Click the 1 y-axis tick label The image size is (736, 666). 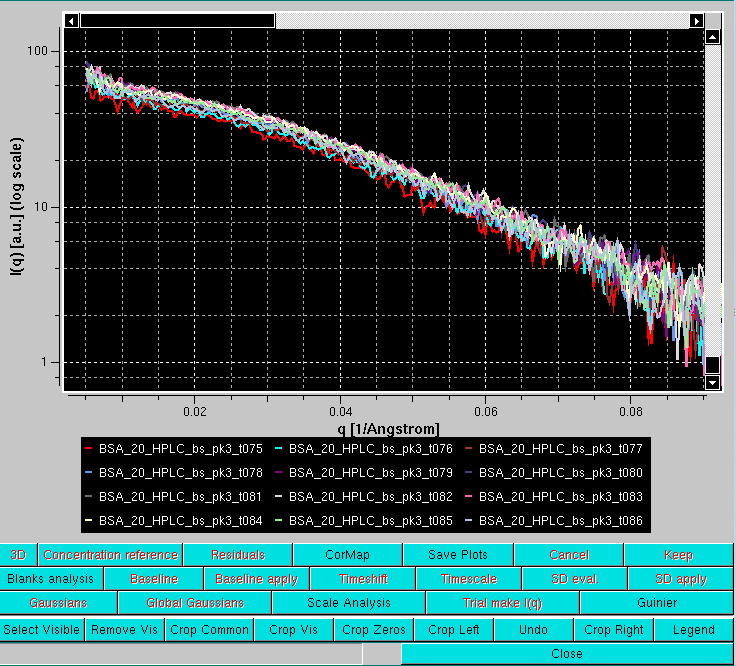click(x=45, y=362)
